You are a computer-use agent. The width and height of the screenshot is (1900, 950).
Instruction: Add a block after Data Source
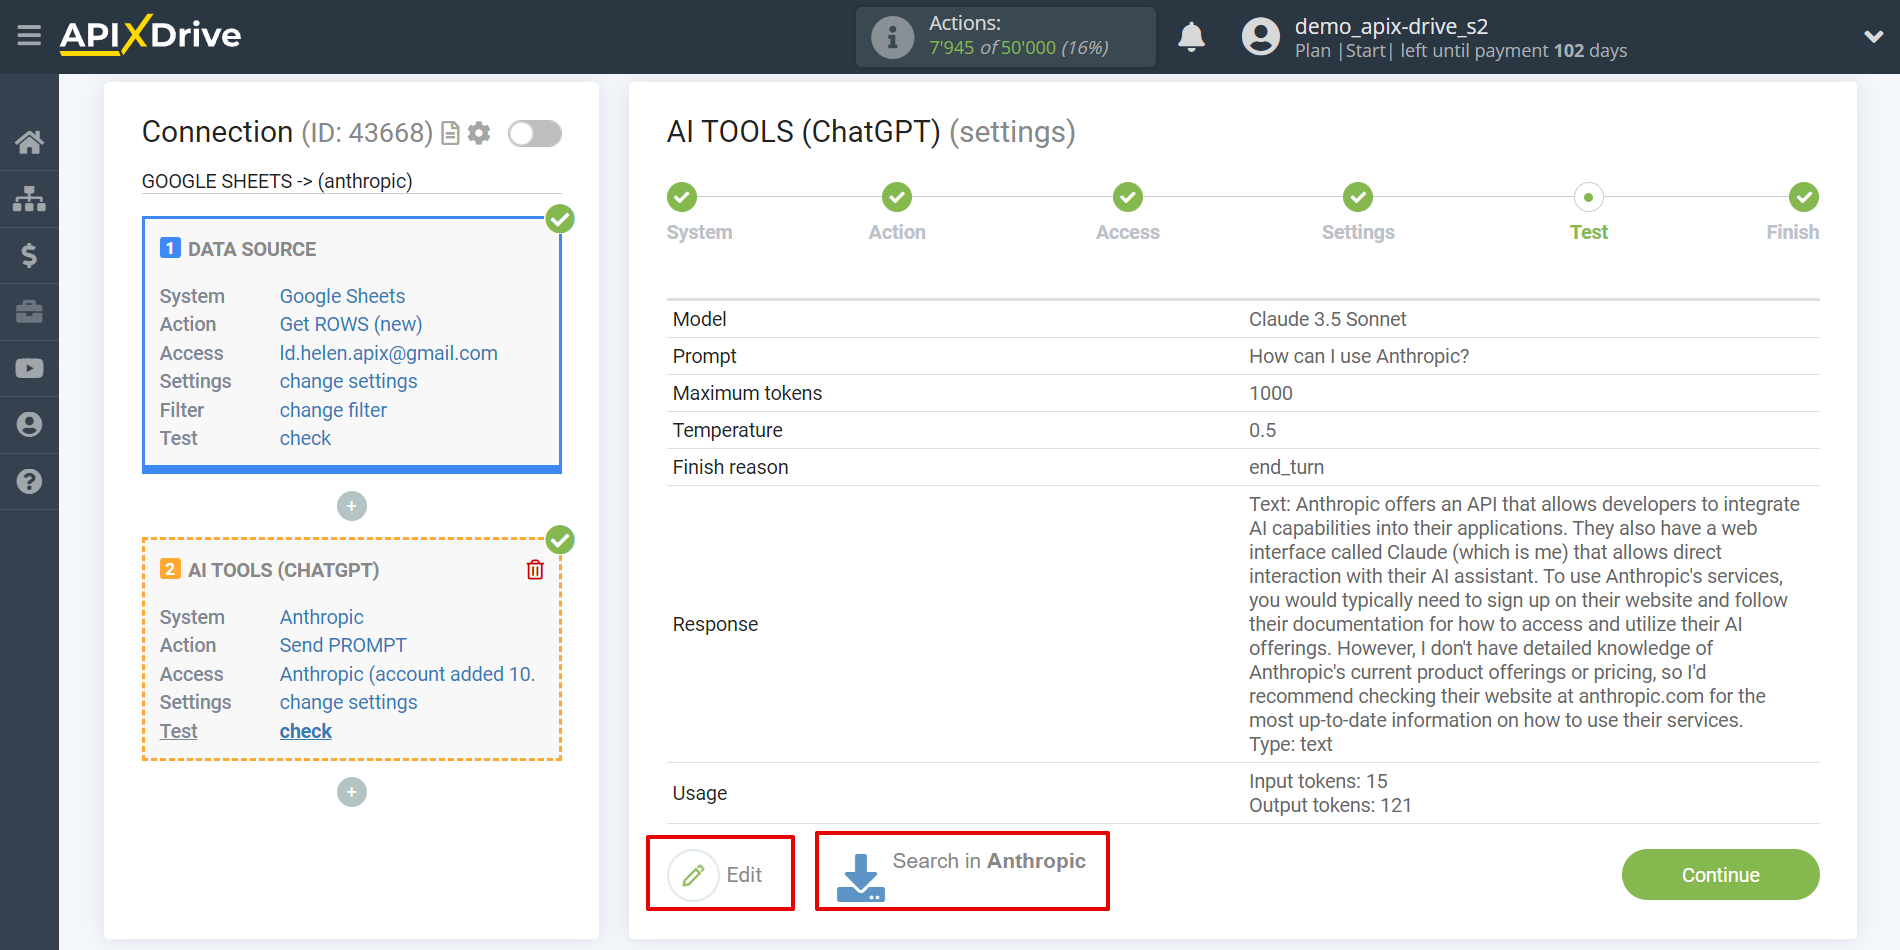point(352,506)
